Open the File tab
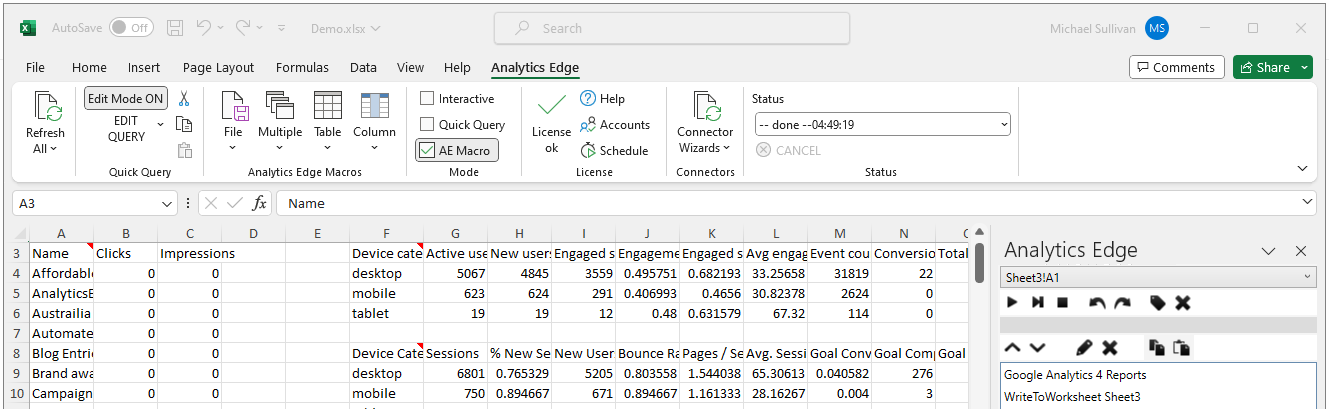Screen dimensions: 1329x409 click(35, 67)
